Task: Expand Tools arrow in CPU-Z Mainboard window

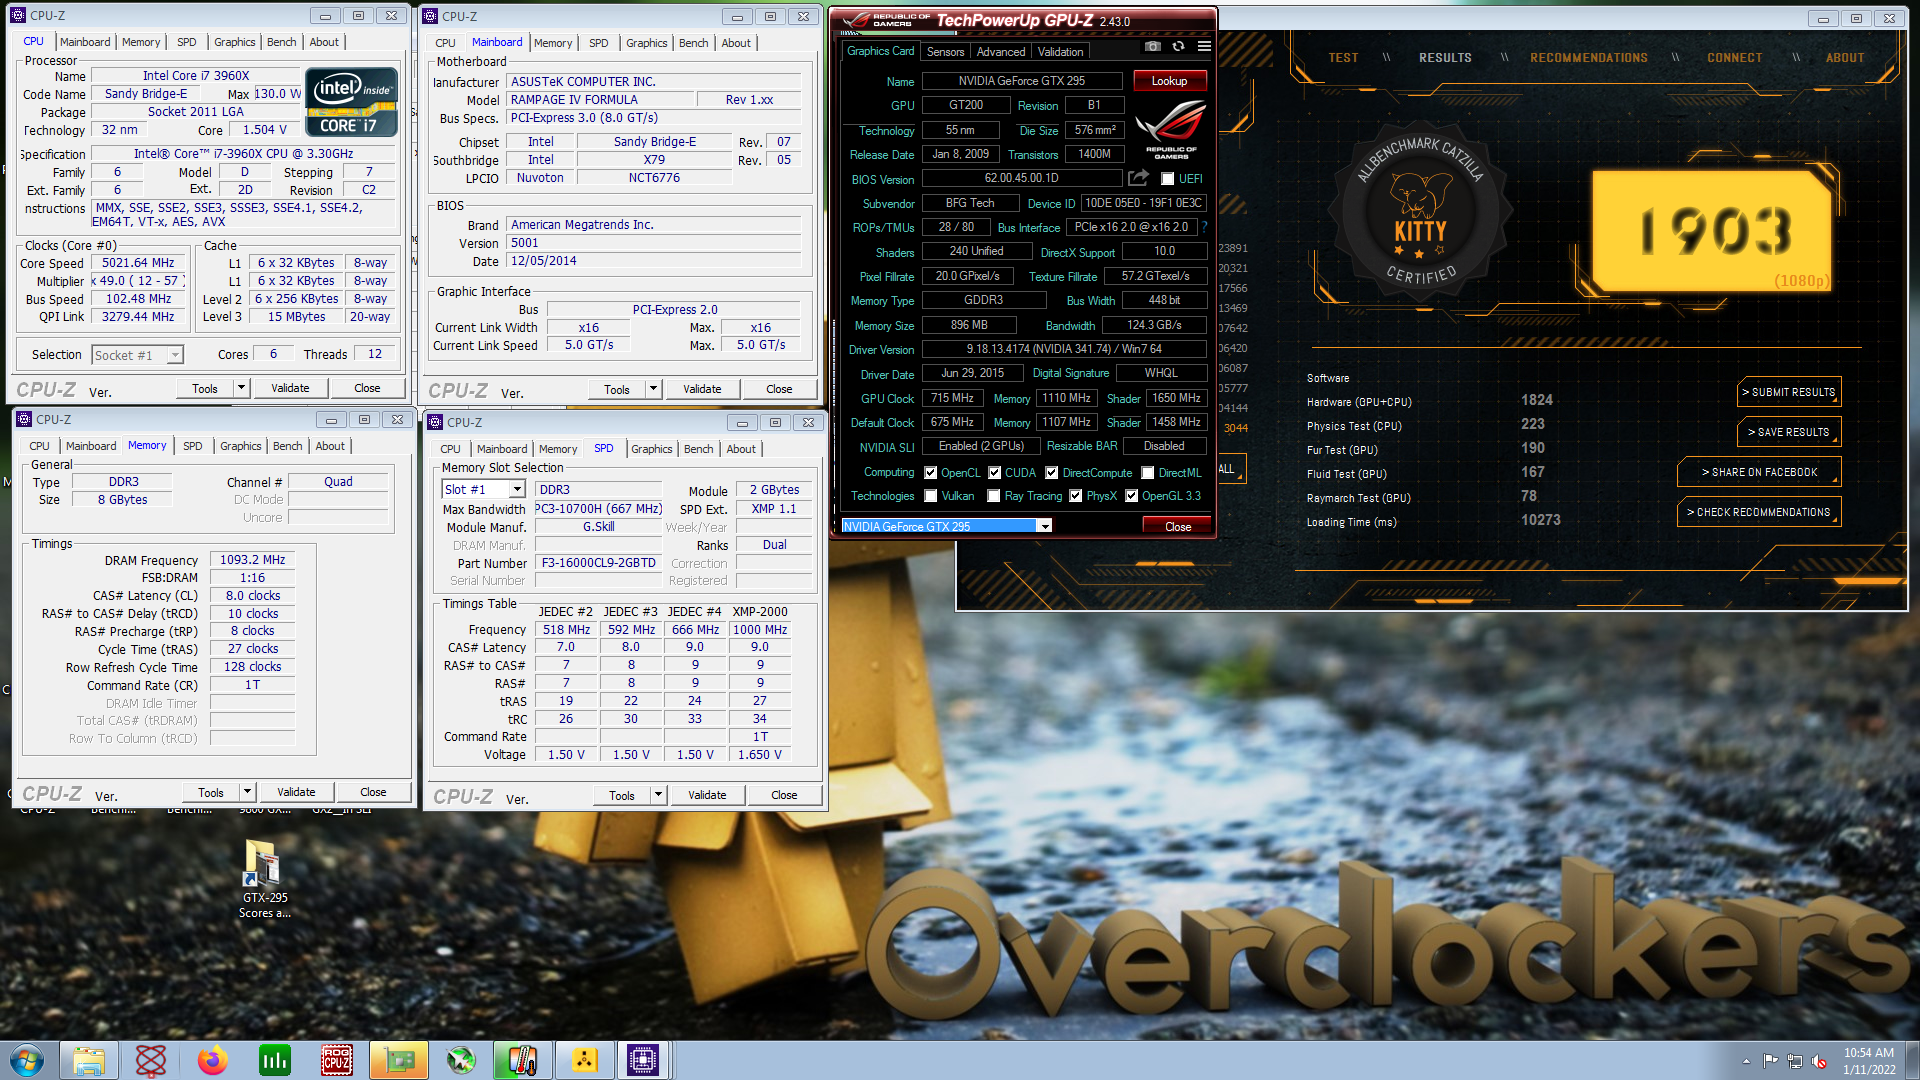Action: [653, 389]
